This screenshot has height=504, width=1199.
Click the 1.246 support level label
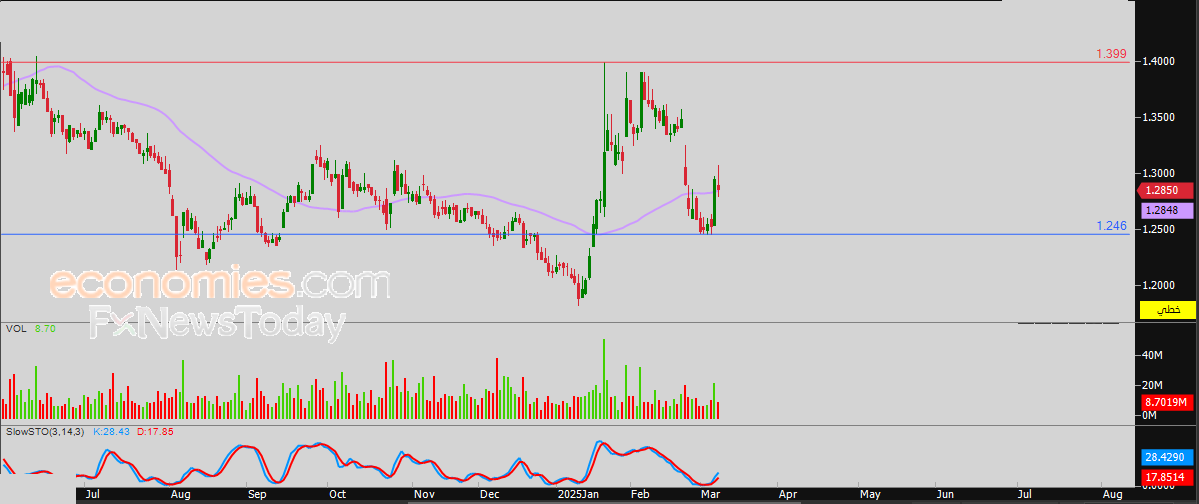[1111, 226]
